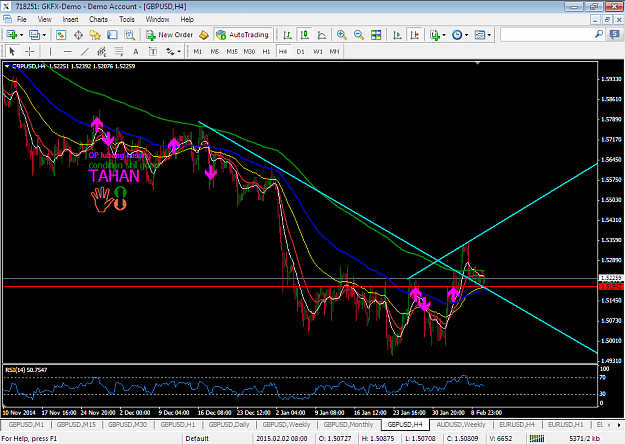
Task: Select the Text Label tool
Action: (x=153, y=51)
